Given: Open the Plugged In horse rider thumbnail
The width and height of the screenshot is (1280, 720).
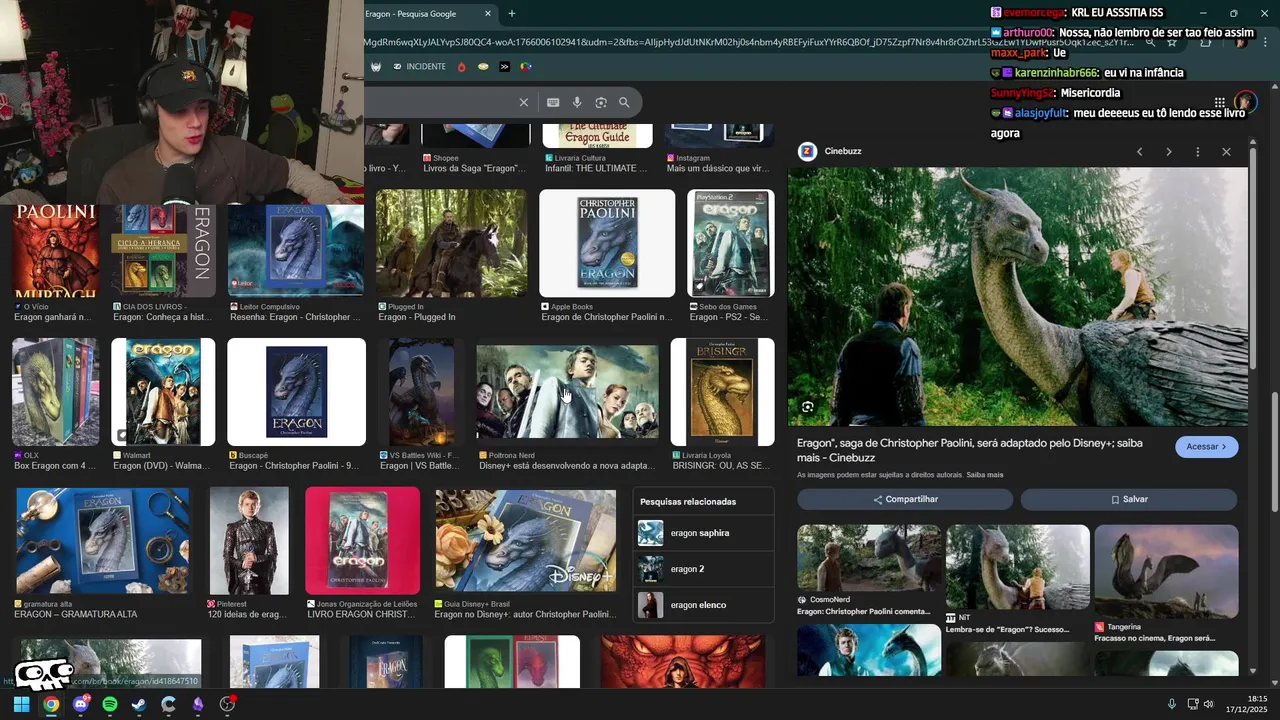Looking at the screenshot, I should click(451, 243).
